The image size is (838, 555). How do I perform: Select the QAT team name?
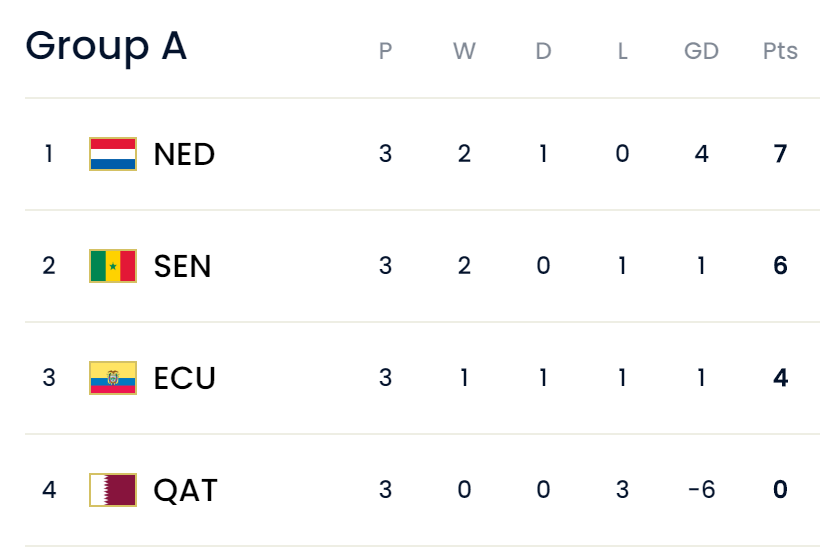pos(185,490)
